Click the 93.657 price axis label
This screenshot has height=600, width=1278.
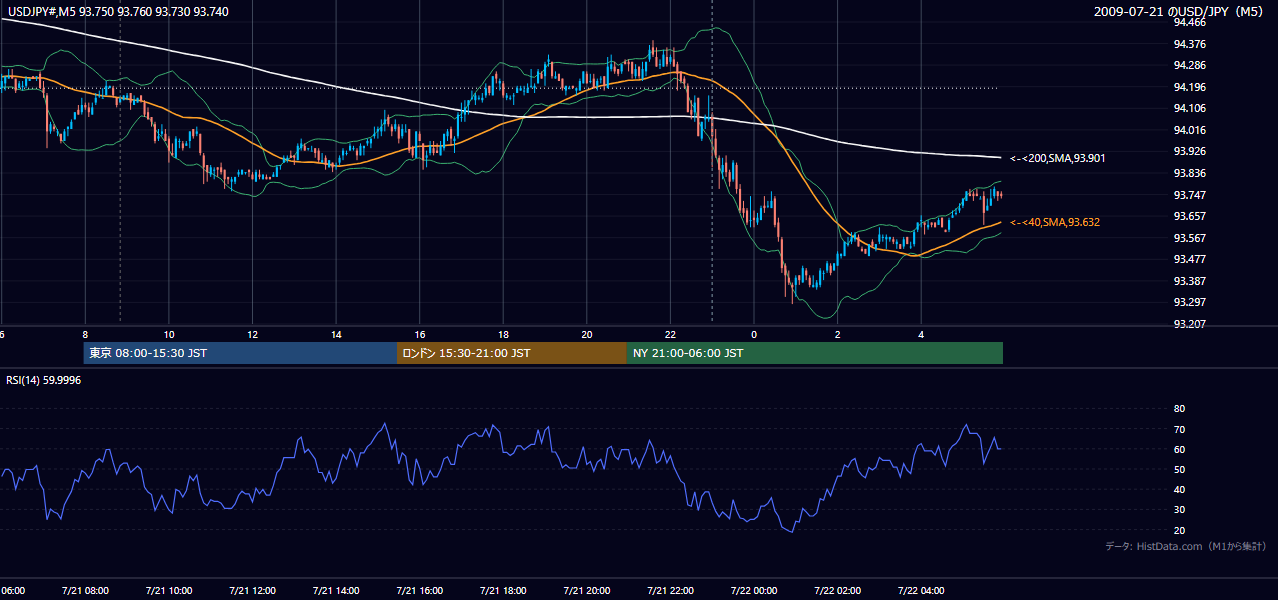(x=1189, y=216)
